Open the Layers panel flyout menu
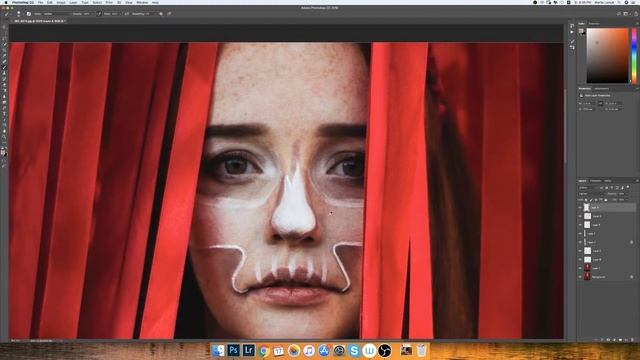The image size is (640, 360). point(637,181)
